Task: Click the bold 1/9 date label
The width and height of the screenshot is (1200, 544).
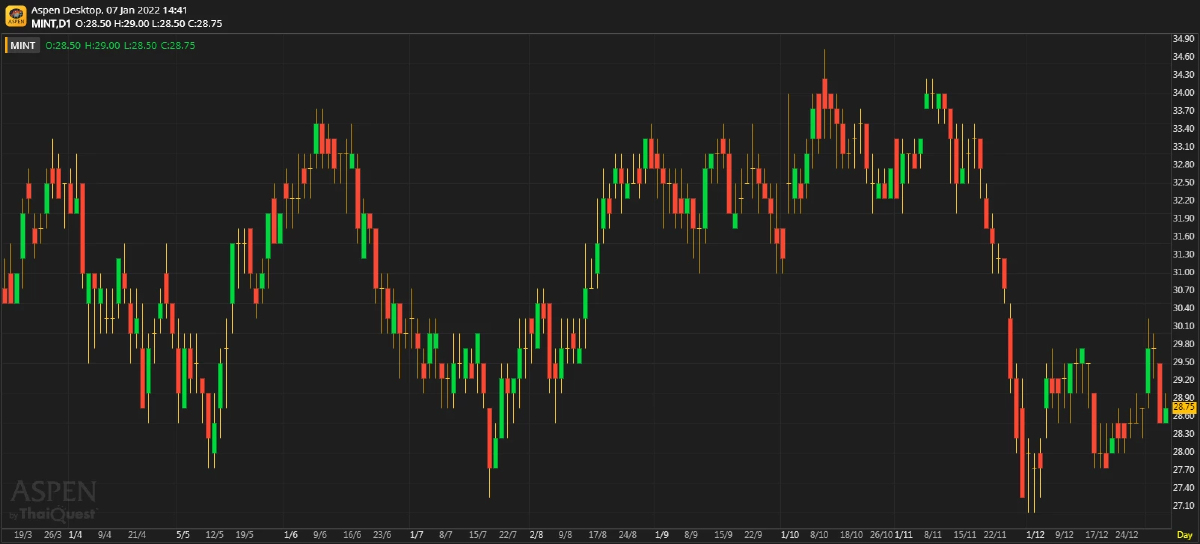Action: point(662,535)
